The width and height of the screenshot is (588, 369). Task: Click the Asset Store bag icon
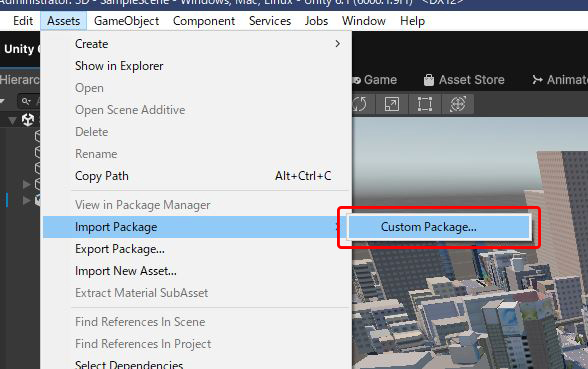coord(429,80)
